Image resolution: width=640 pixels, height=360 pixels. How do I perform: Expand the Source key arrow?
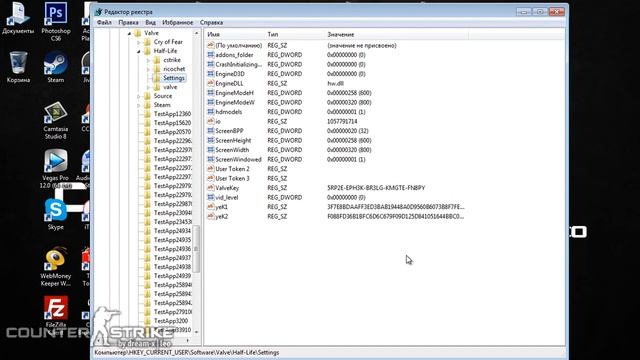click(139, 96)
